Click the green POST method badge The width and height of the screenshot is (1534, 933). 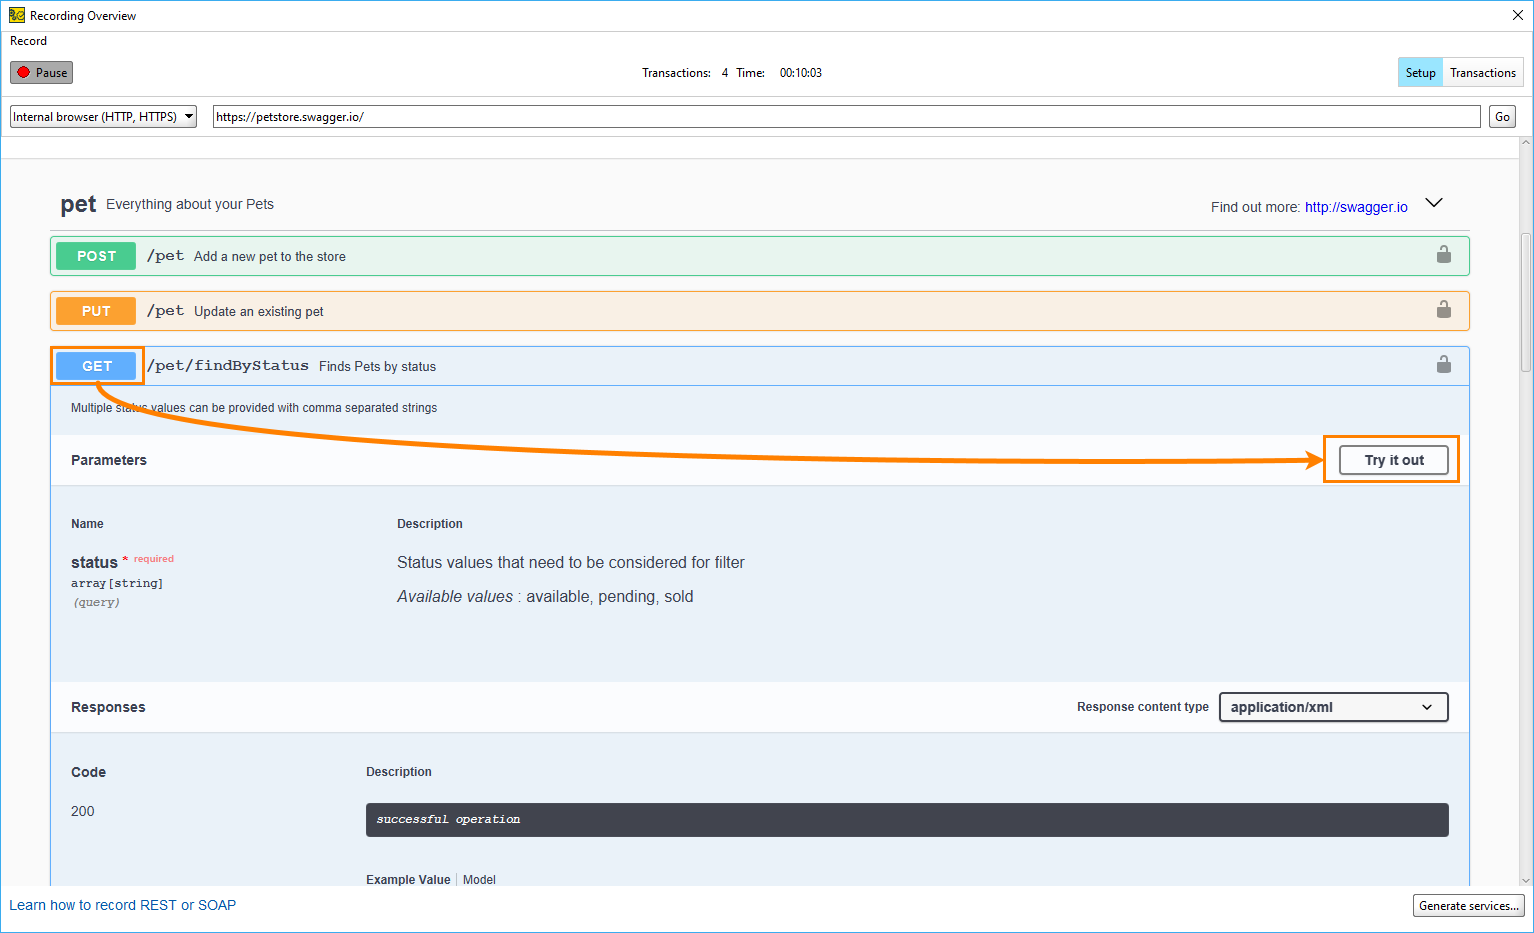[95, 256]
